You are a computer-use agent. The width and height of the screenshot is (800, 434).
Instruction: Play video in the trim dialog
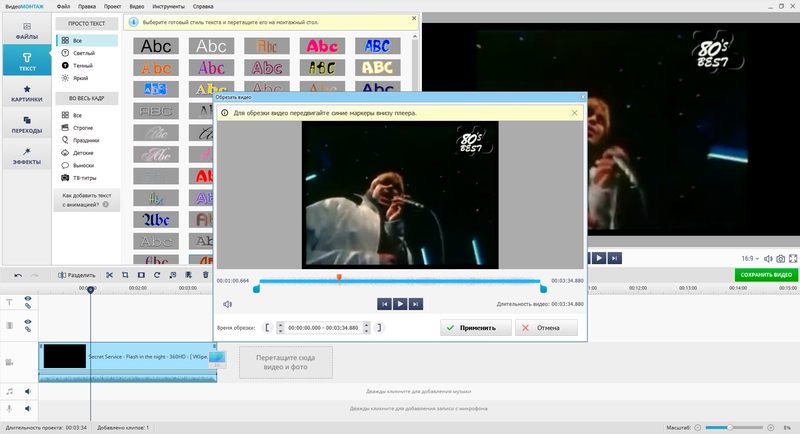pyautogui.click(x=400, y=304)
